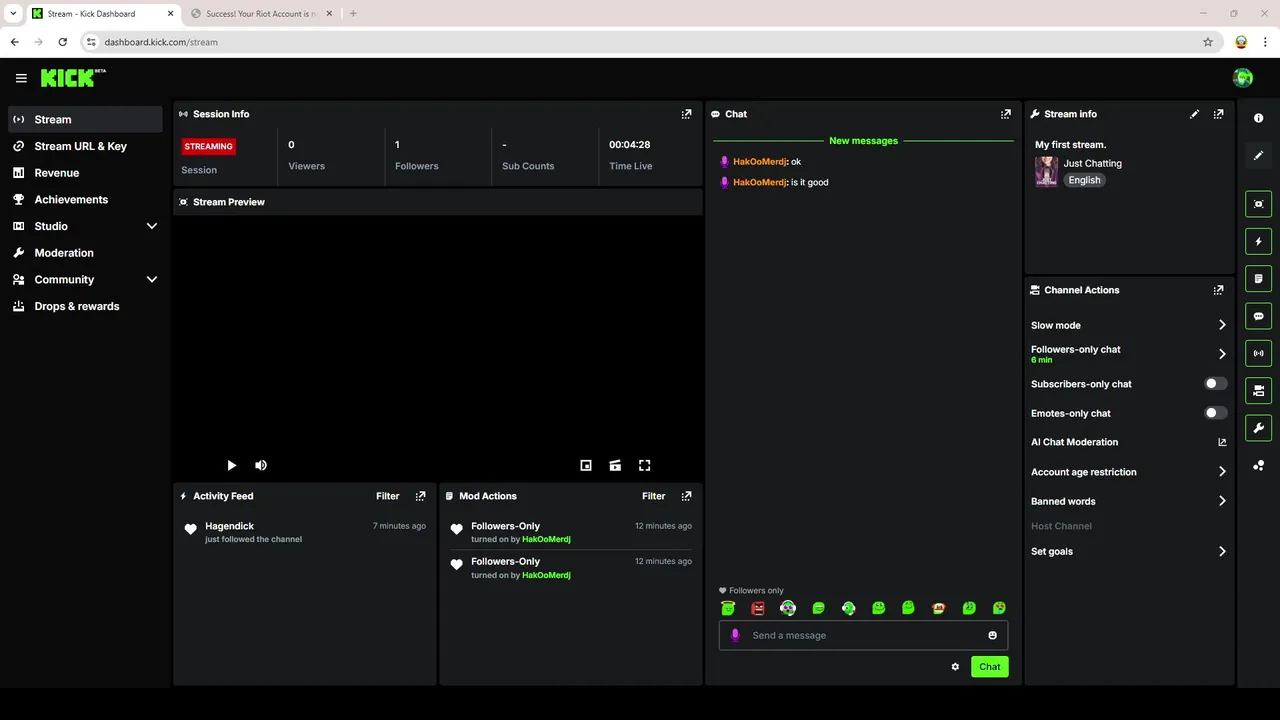The image size is (1280, 720).
Task: Bookmark this page with star icon
Action: click(x=1208, y=42)
